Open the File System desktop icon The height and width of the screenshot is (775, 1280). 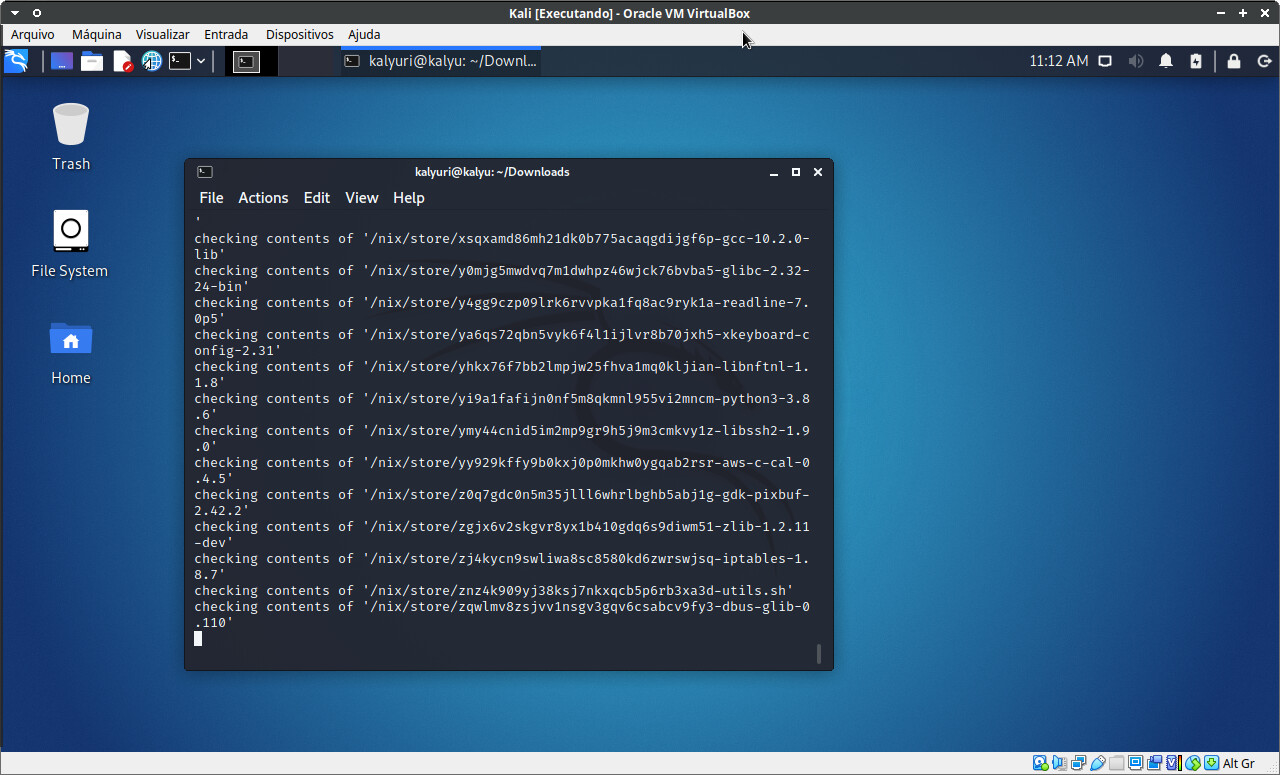[x=70, y=244]
